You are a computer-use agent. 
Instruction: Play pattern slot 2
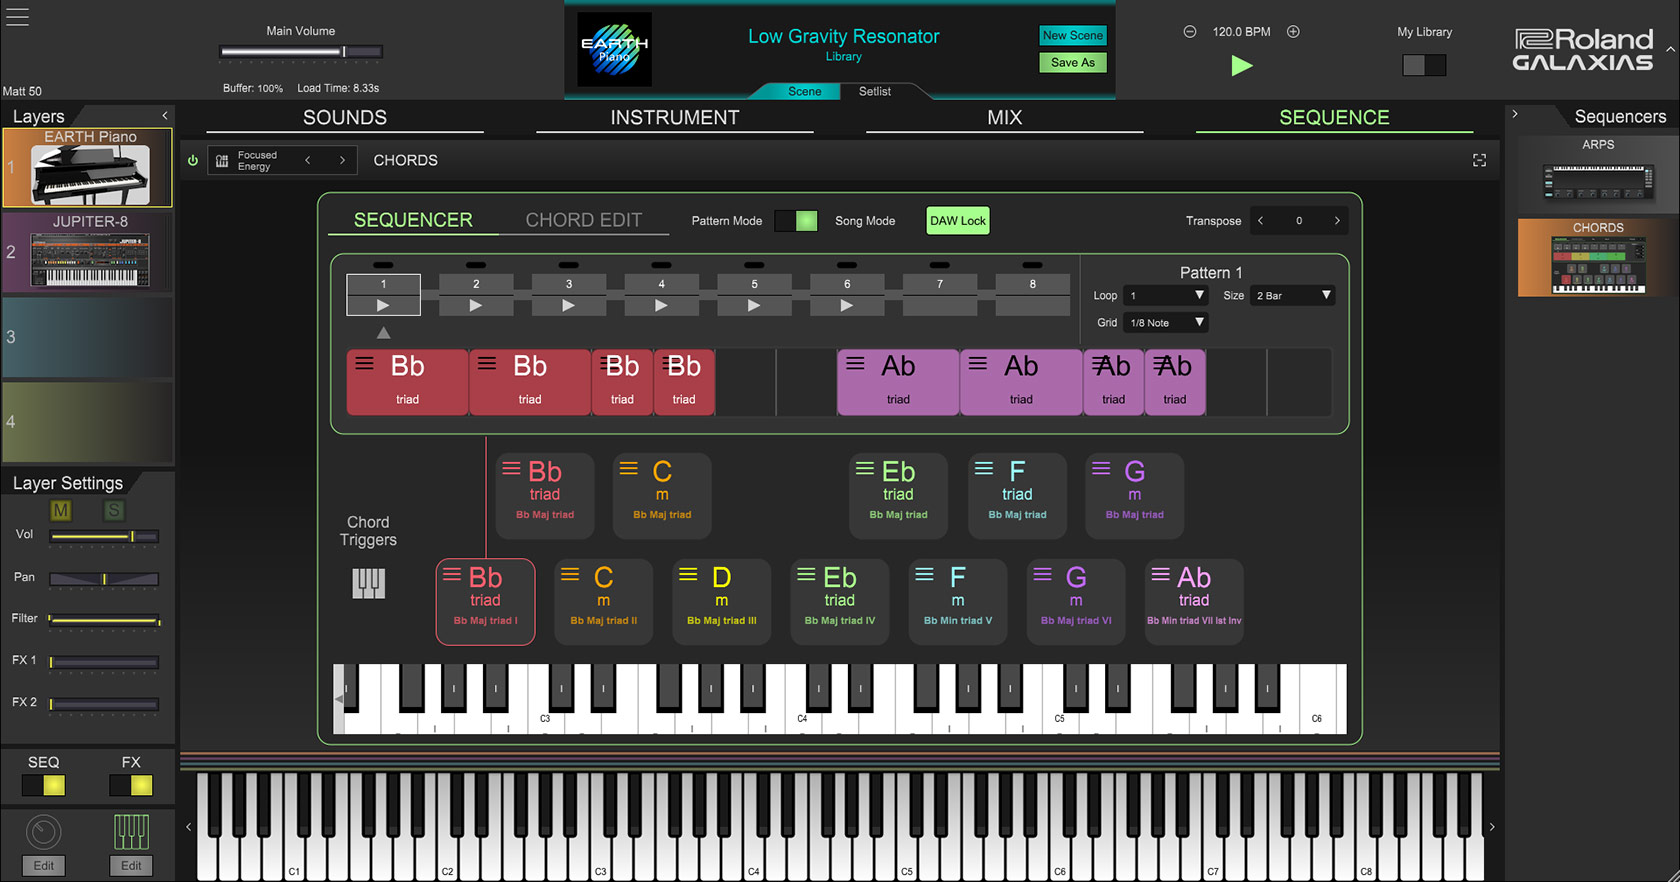pos(476,306)
